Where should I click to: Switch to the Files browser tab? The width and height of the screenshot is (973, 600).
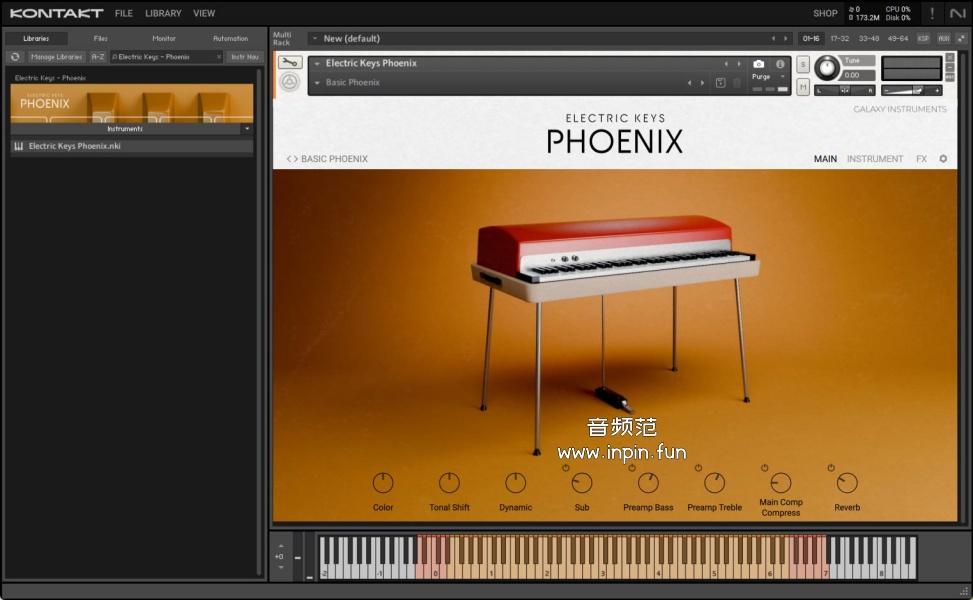click(x=101, y=38)
